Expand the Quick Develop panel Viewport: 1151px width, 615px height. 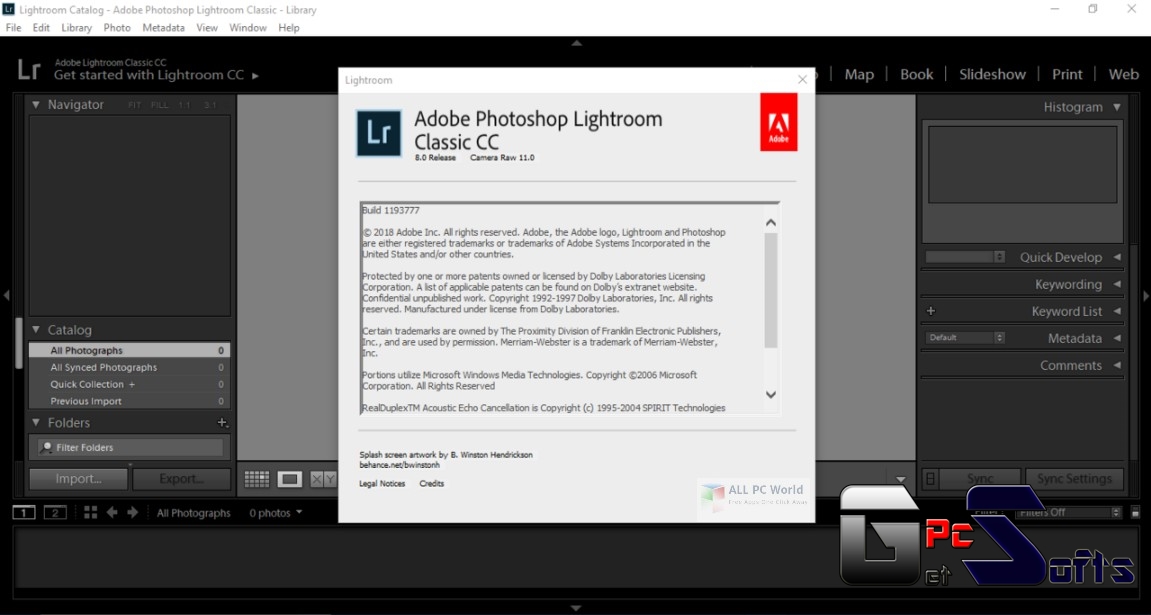pos(1116,258)
